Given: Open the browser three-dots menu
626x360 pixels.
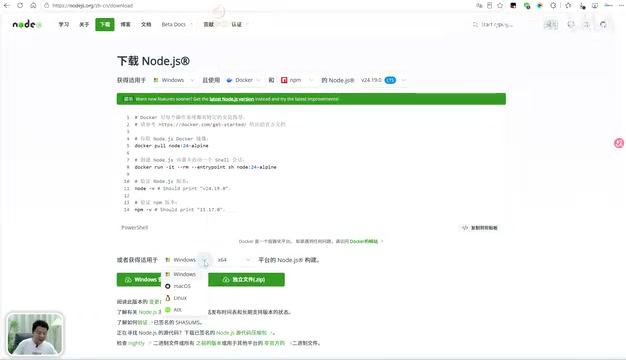Looking at the screenshot, I should [621, 6].
